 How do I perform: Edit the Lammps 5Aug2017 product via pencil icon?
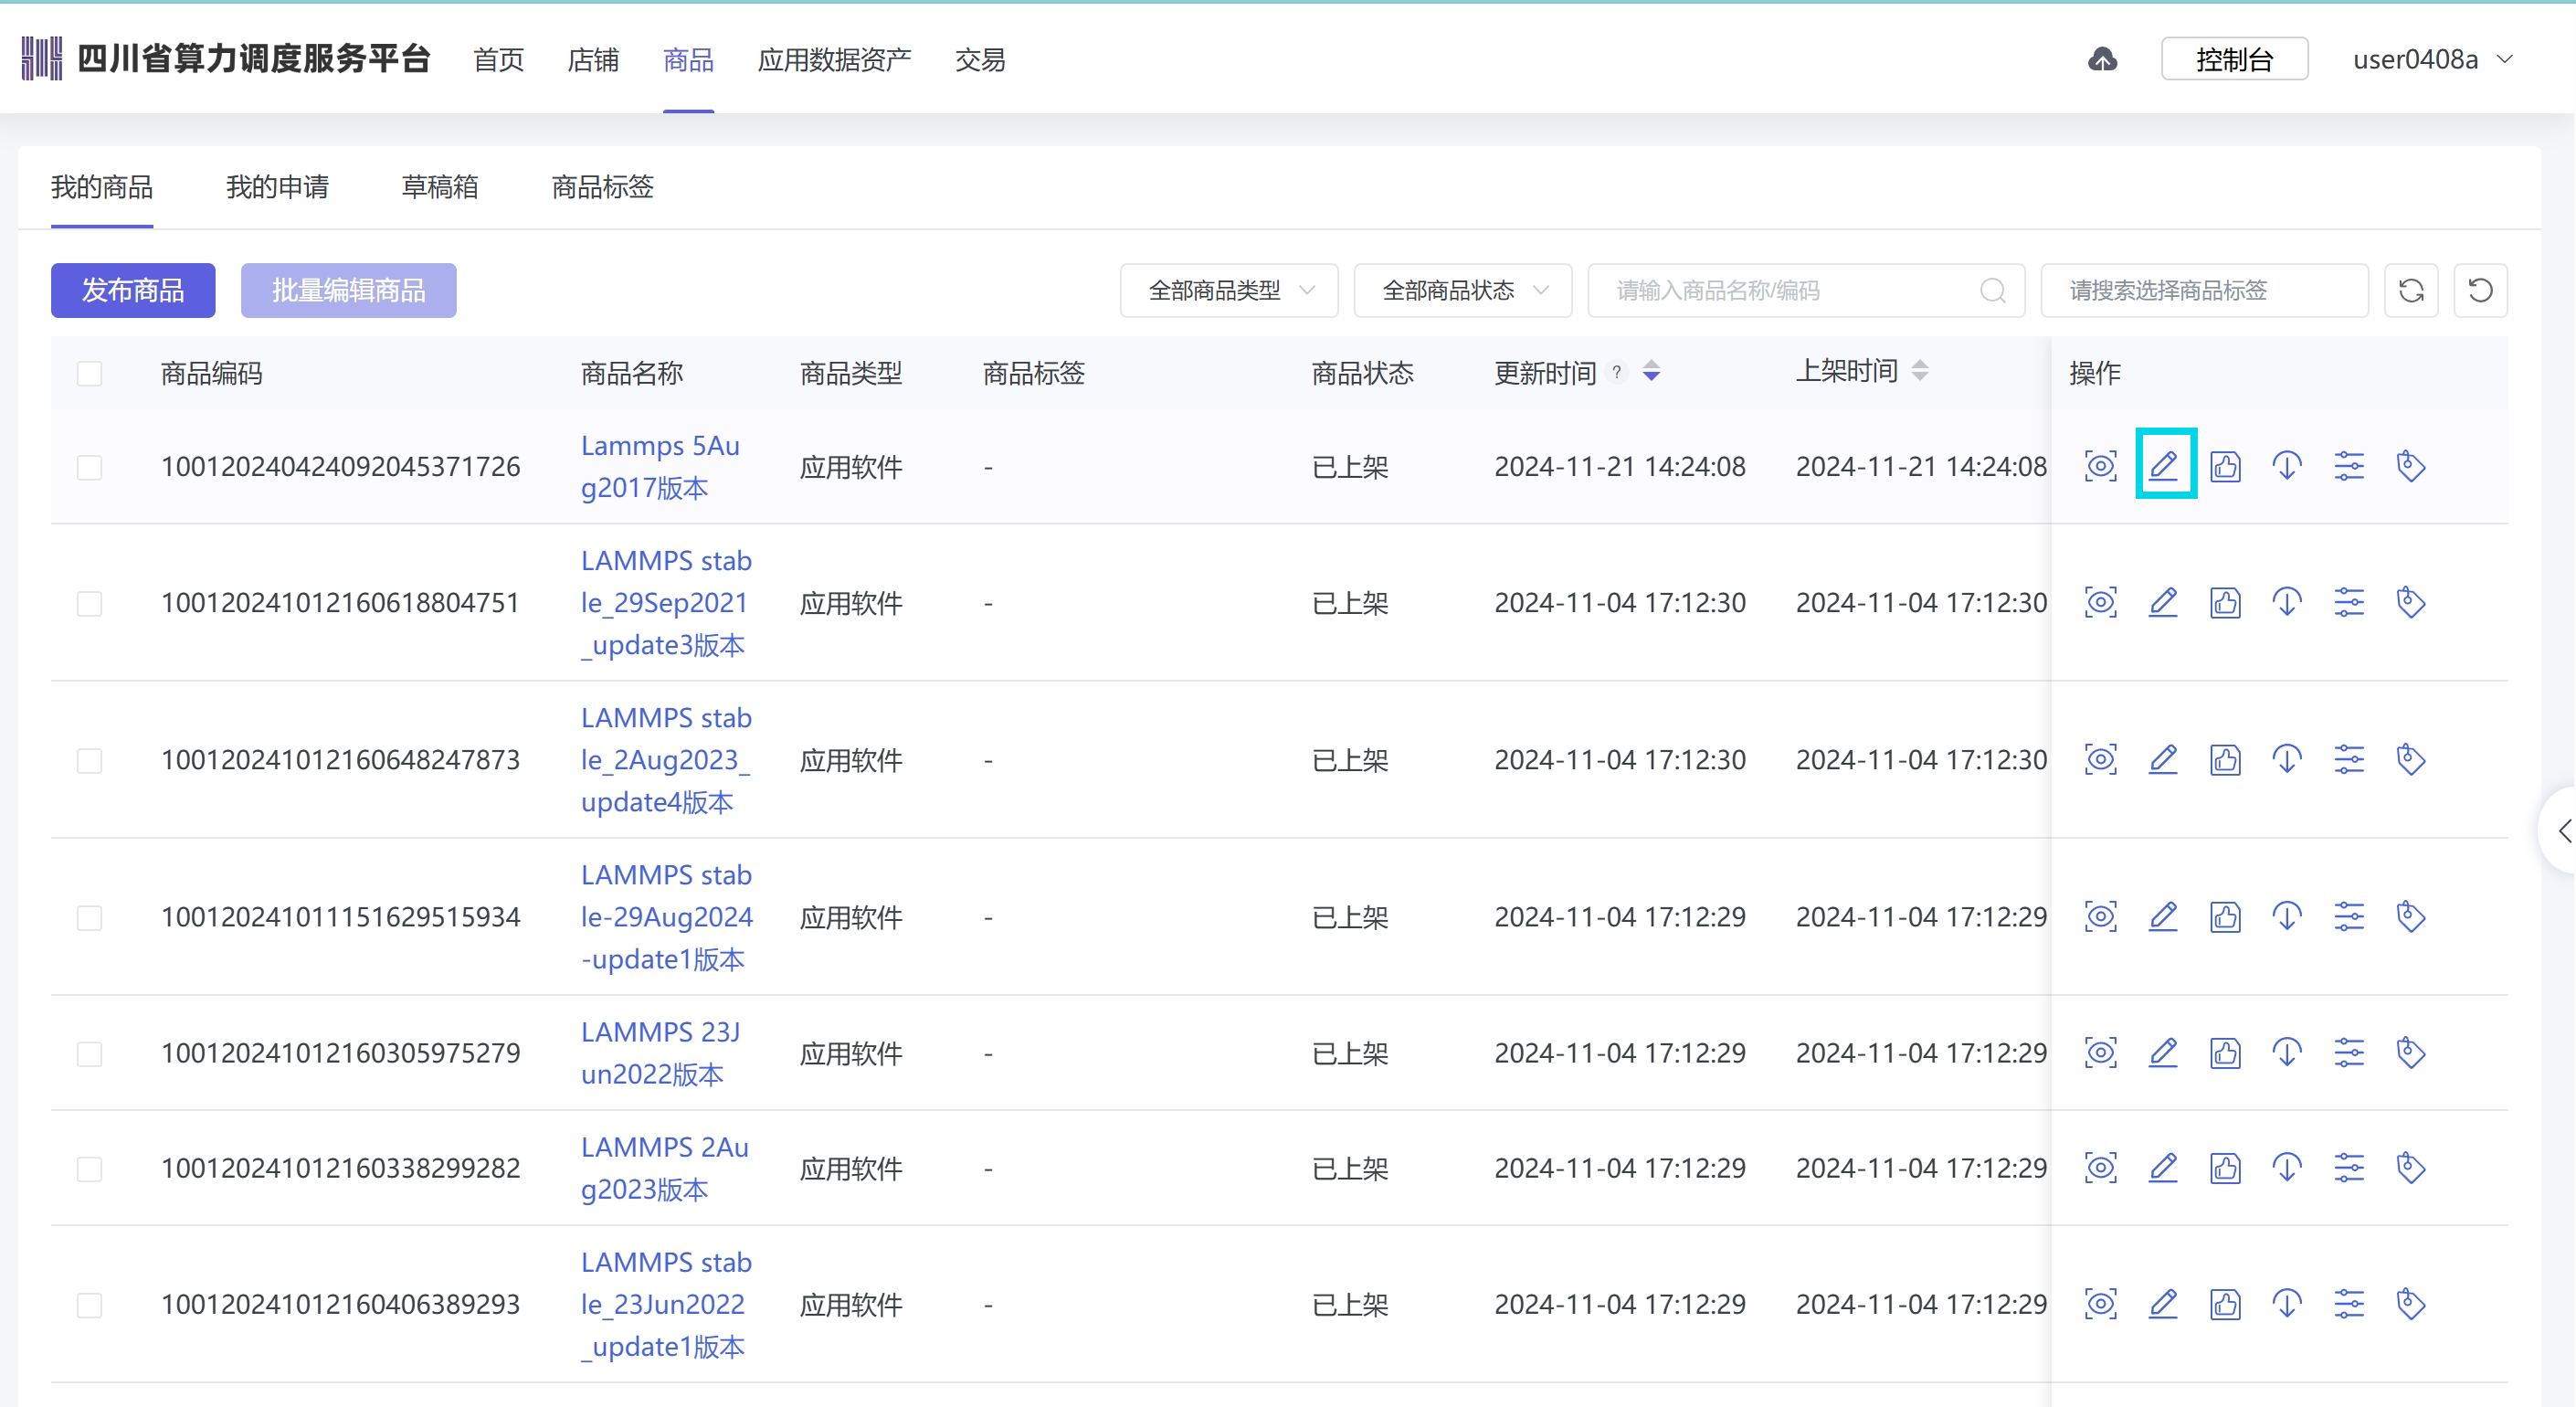tap(2163, 466)
